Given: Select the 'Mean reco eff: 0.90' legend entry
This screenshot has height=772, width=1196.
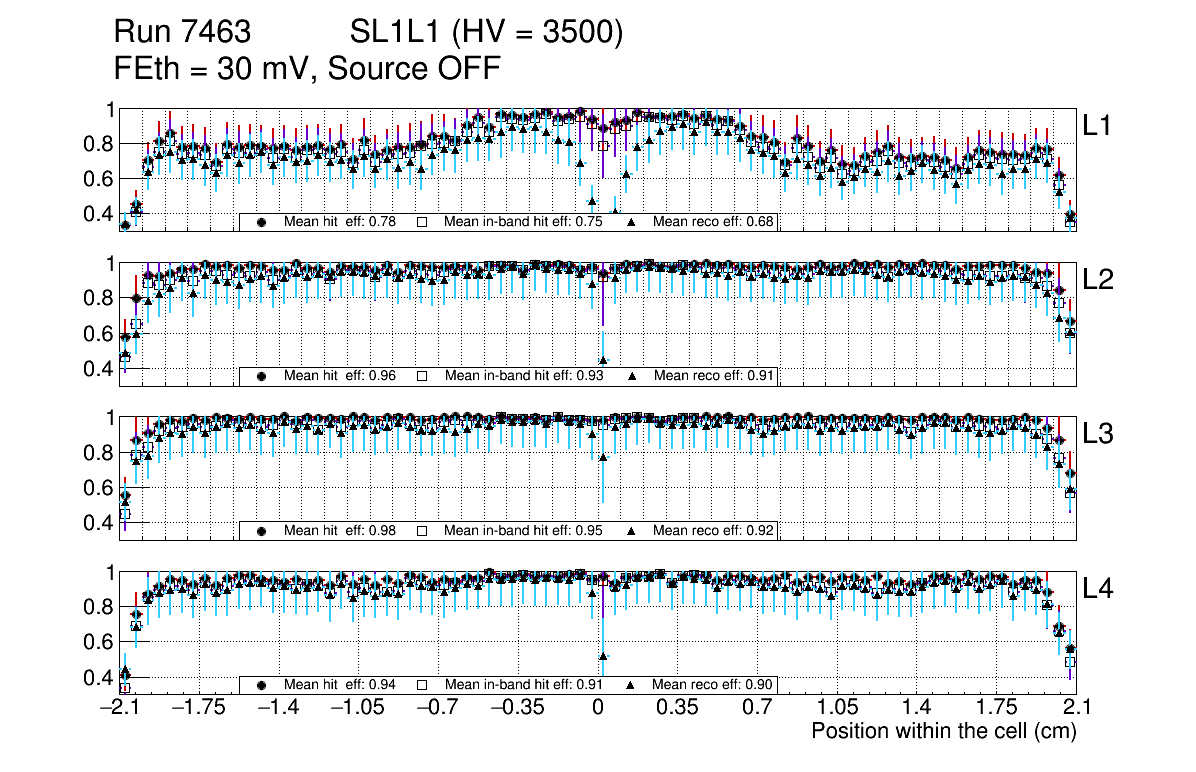Looking at the screenshot, I should click(x=713, y=685).
